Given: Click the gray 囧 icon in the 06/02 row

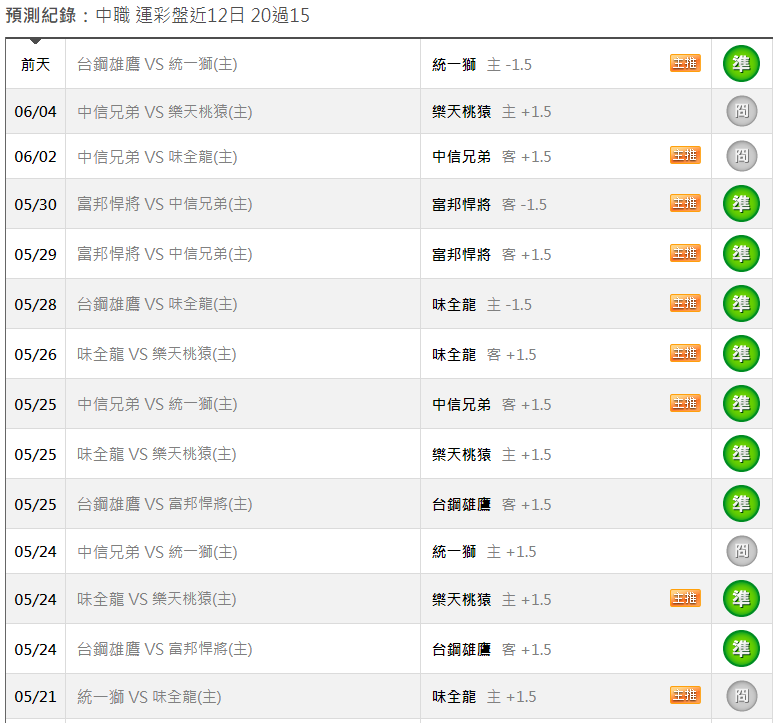Looking at the screenshot, I should [x=742, y=156].
